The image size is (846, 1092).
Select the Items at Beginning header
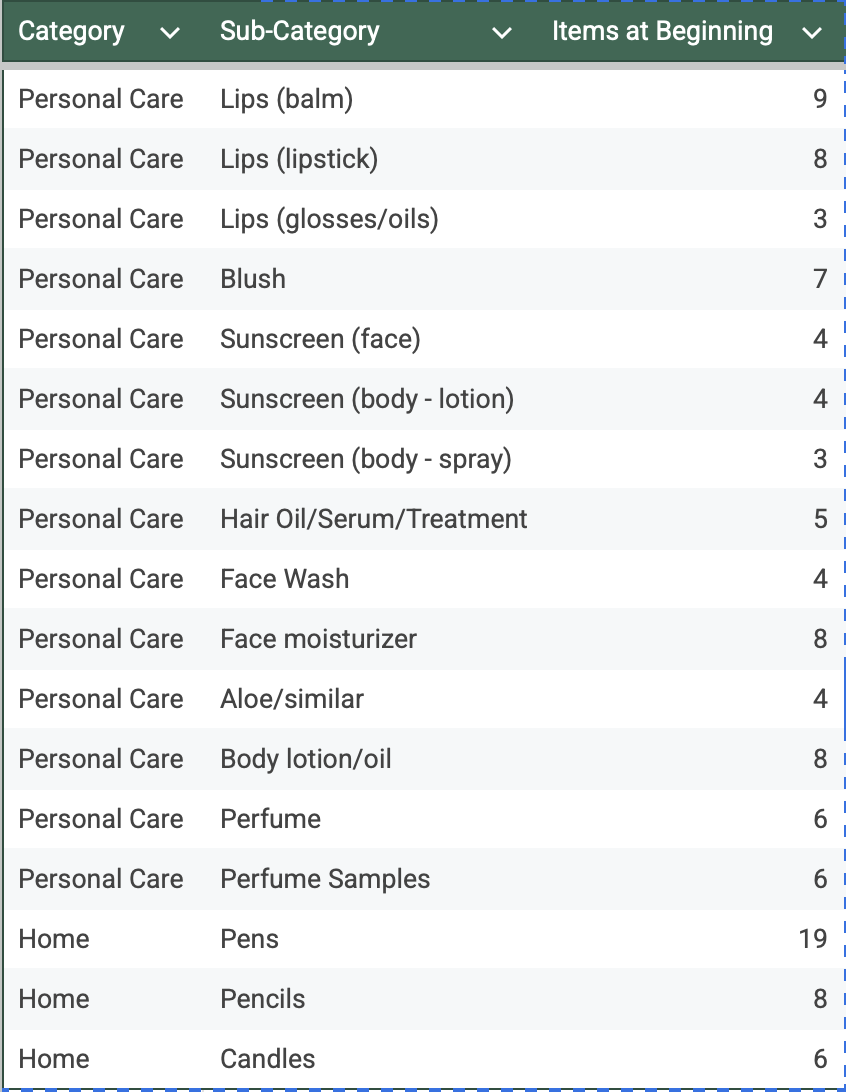coord(662,31)
